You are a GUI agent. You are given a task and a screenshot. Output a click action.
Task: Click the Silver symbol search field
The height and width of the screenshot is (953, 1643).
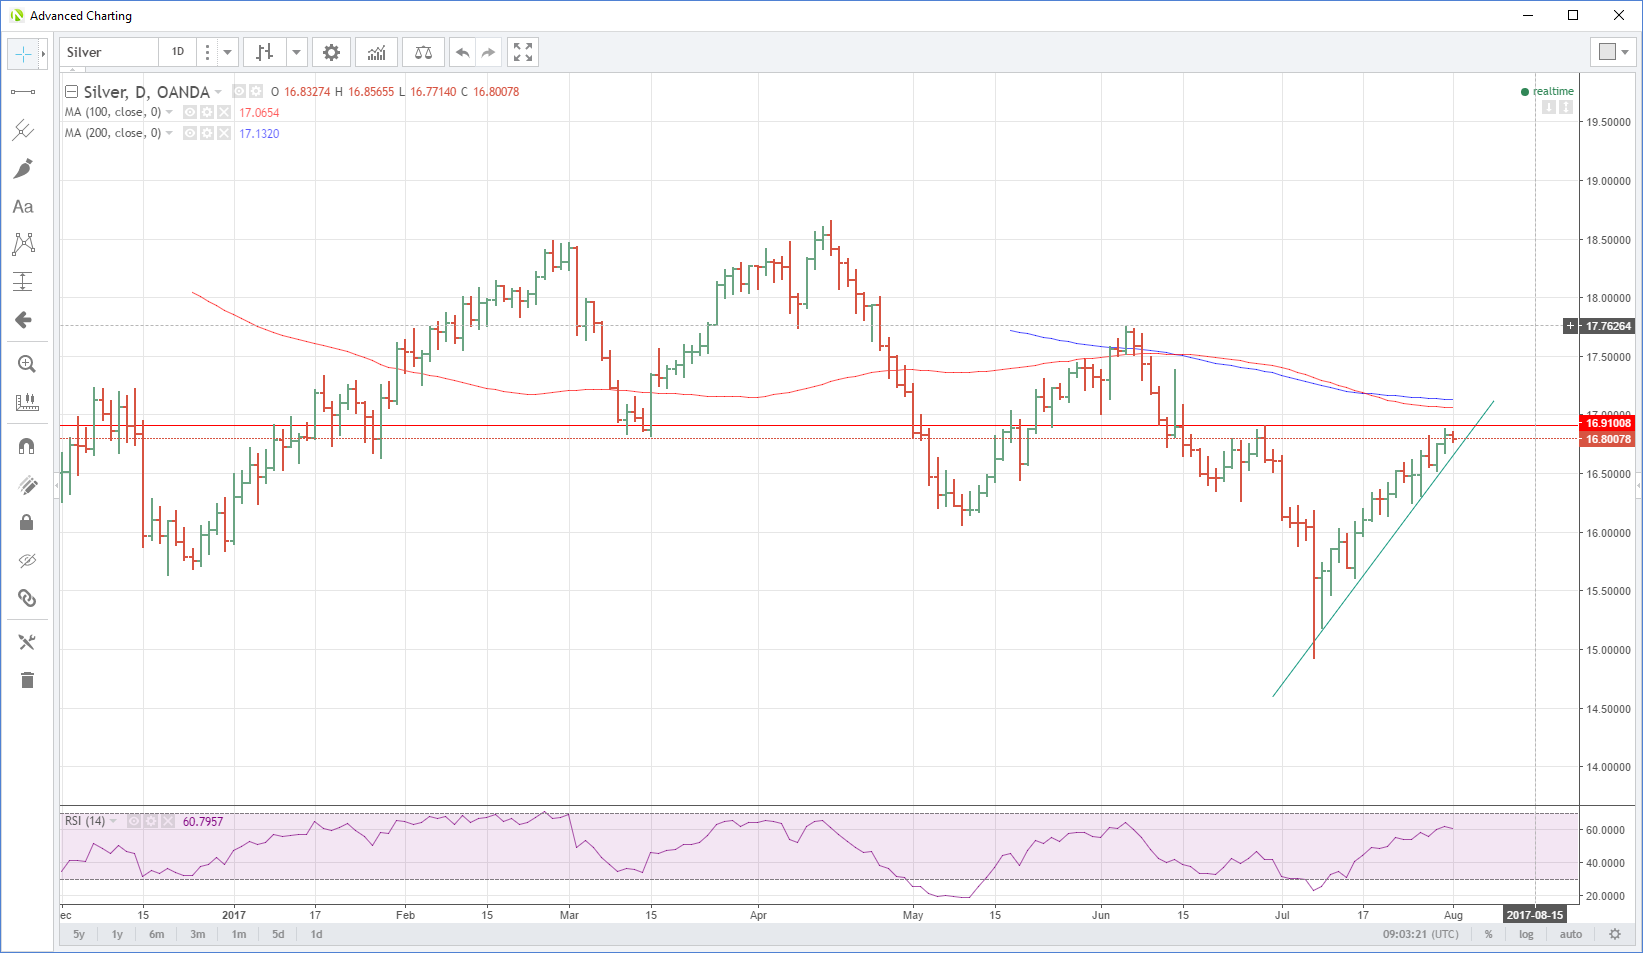tap(109, 52)
